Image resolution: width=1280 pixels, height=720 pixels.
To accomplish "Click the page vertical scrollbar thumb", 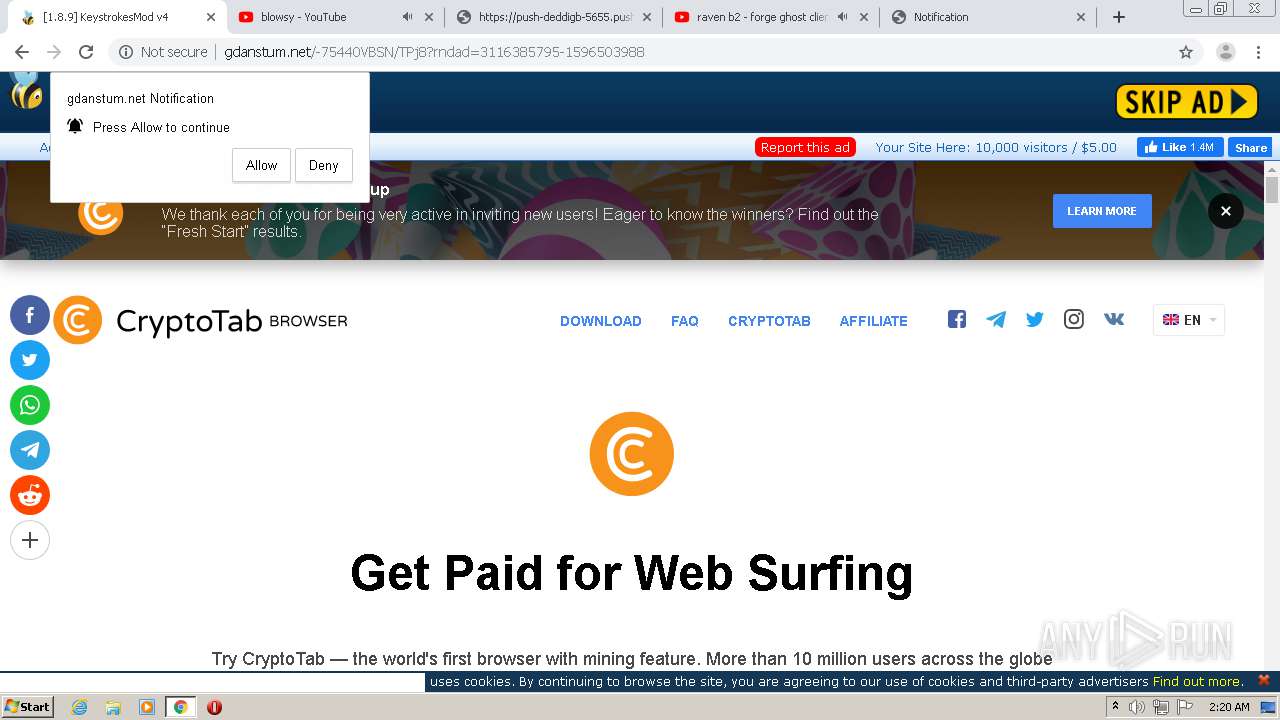I will [1272, 190].
